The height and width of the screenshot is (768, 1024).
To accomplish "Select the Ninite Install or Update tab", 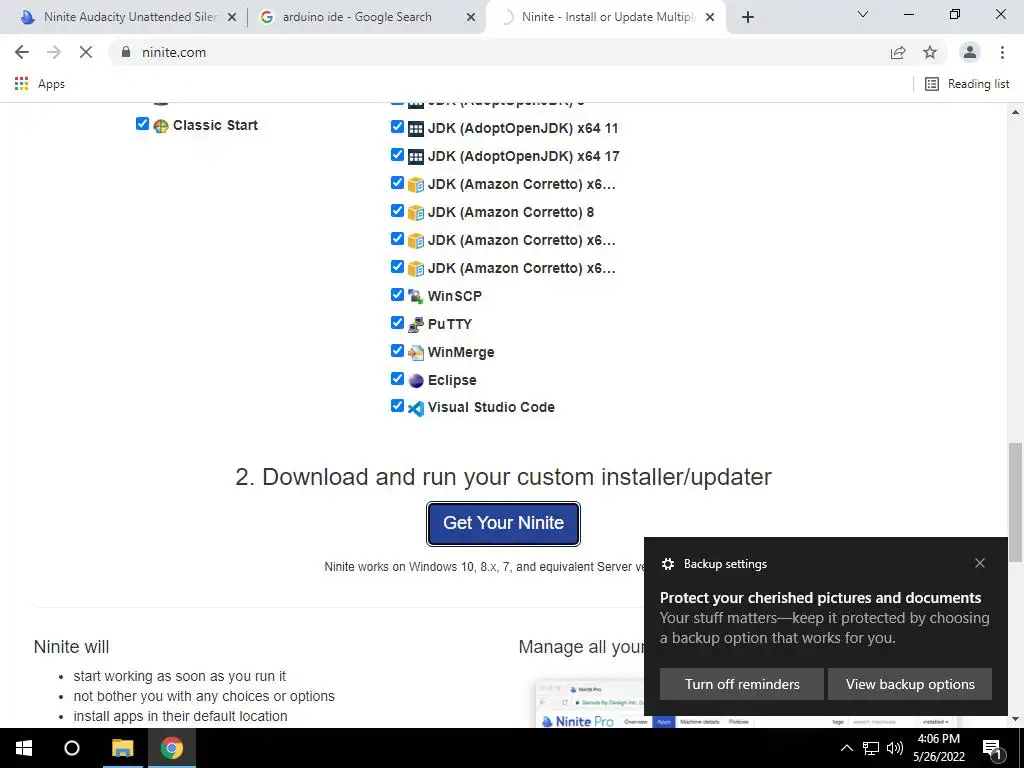I will 607,17.
